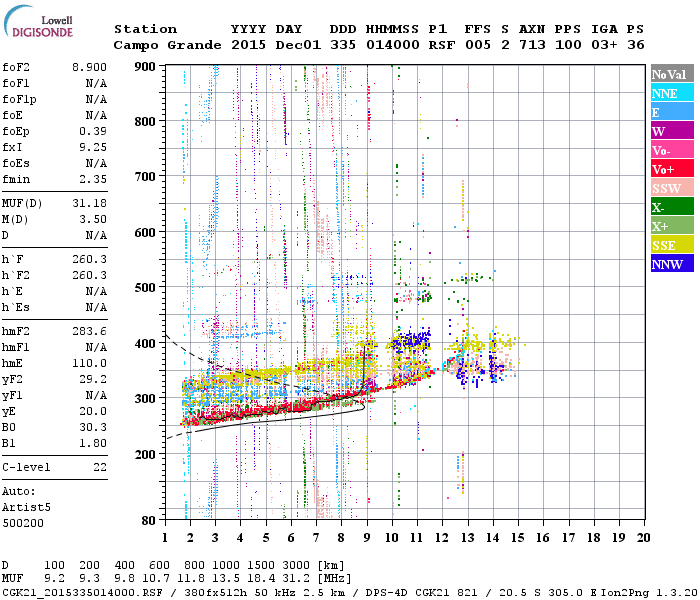Click the P1 value RSF

442,45
